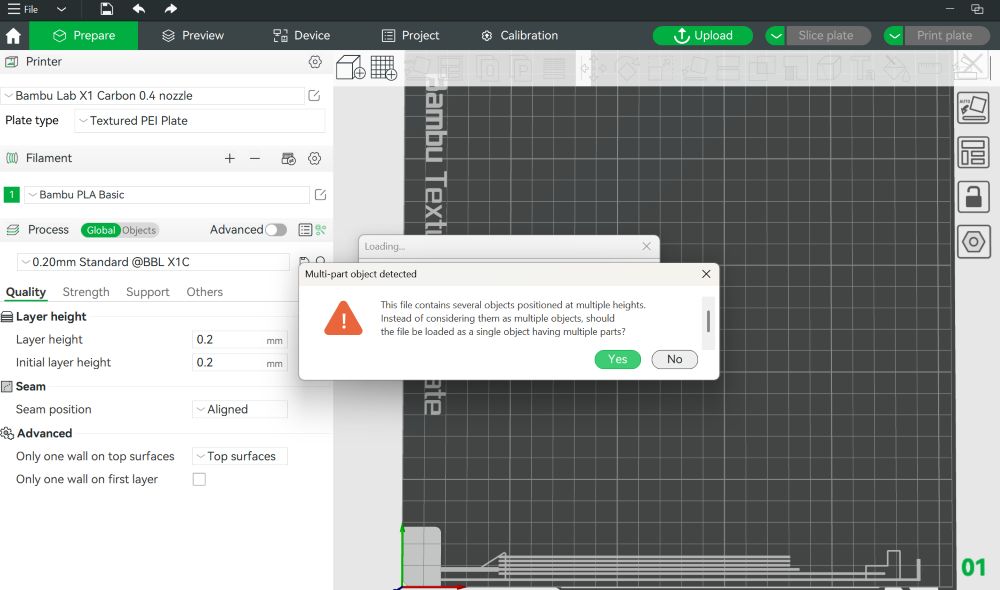Switch to the Preview tab

[x=193, y=36]
